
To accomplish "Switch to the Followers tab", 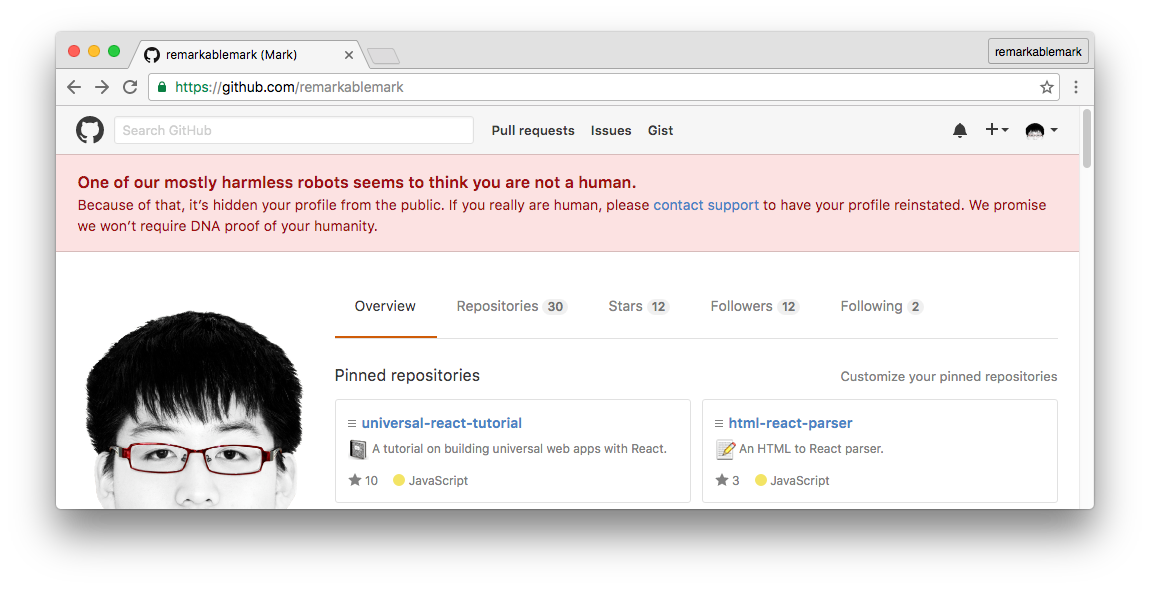I will point(754,307).
